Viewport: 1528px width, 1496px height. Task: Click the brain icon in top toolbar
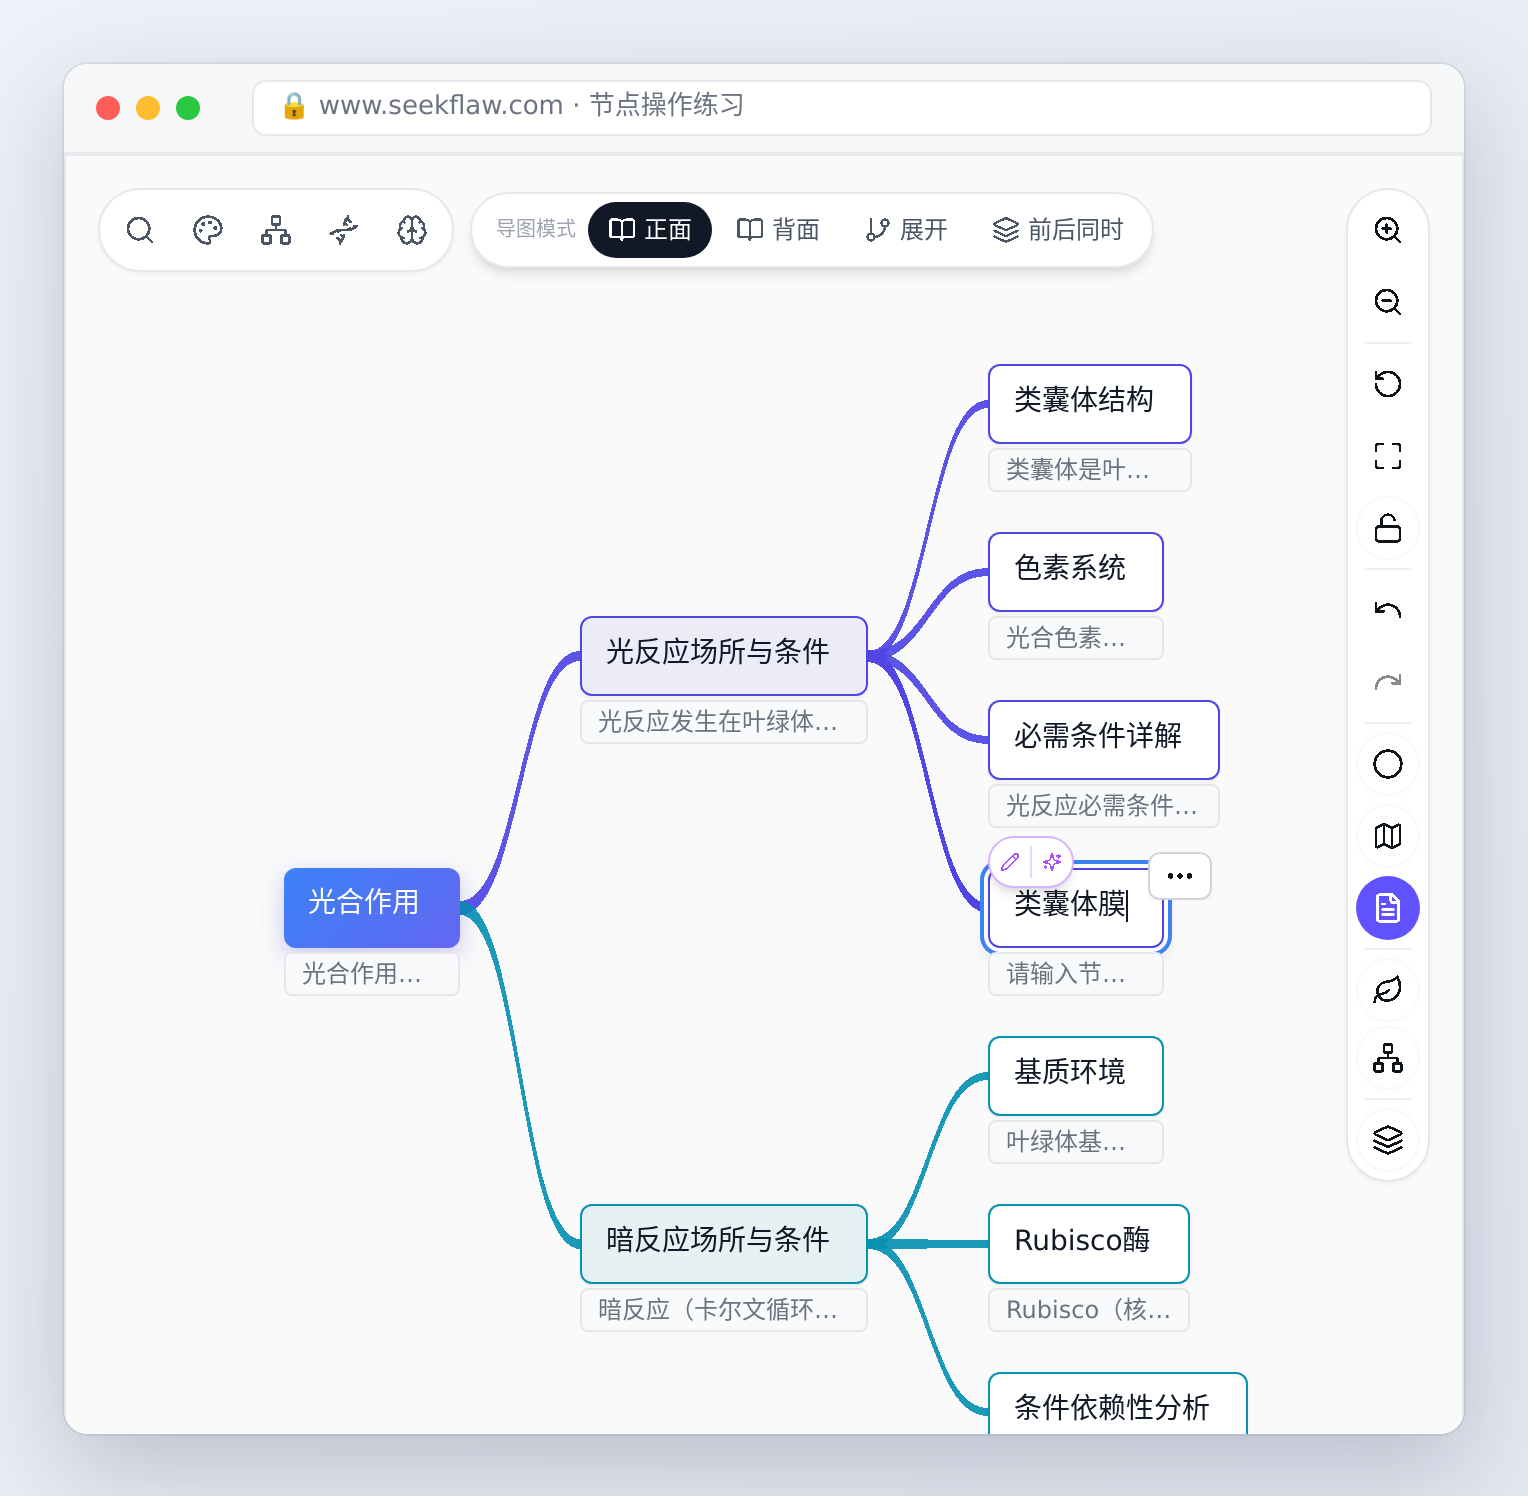pos(412,230)
